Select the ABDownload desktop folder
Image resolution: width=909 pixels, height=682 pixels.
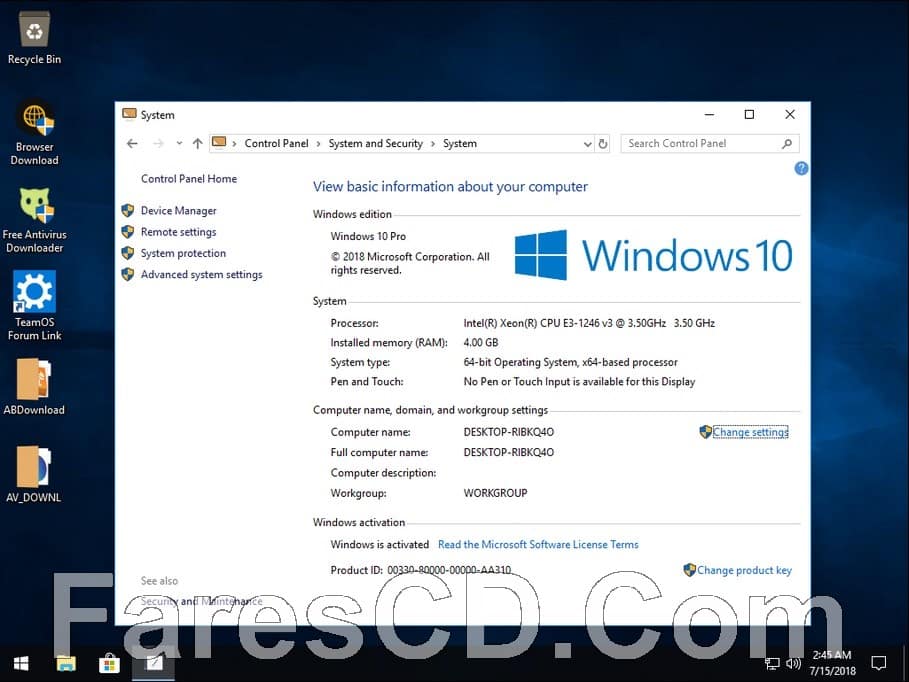pyautogui.click(x=34, y=387)
